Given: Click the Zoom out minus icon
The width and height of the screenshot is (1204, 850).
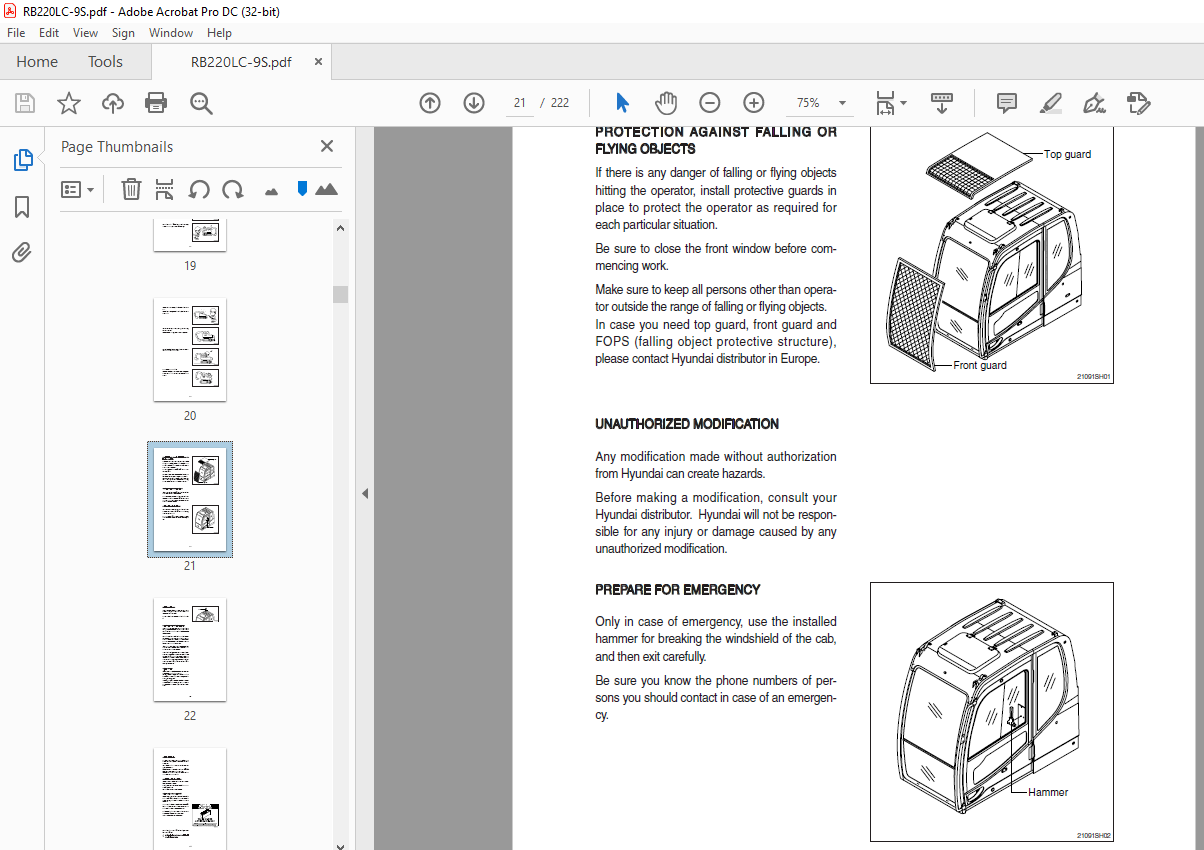Looking at the screenshot, I should point(709,103).
